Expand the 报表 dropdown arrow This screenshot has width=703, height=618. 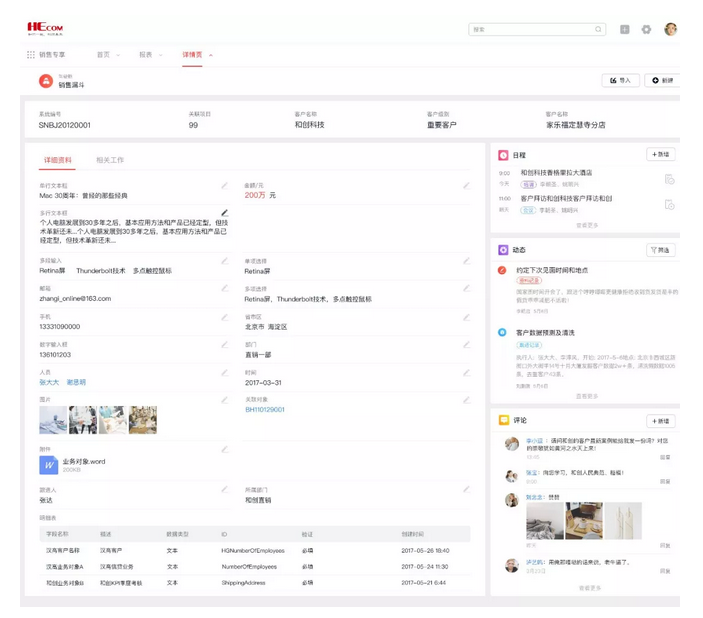[160, 55]
